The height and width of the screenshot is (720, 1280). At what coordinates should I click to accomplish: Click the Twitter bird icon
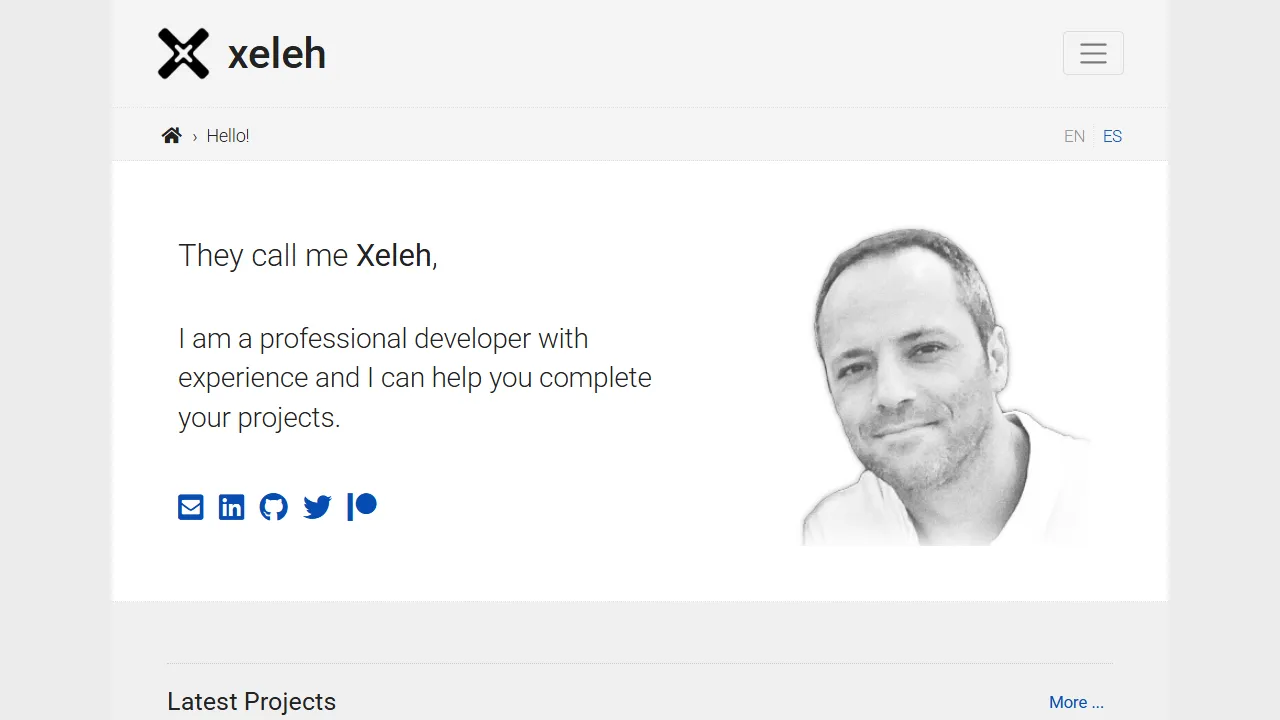pyautogui.click(x=316, y=507)
